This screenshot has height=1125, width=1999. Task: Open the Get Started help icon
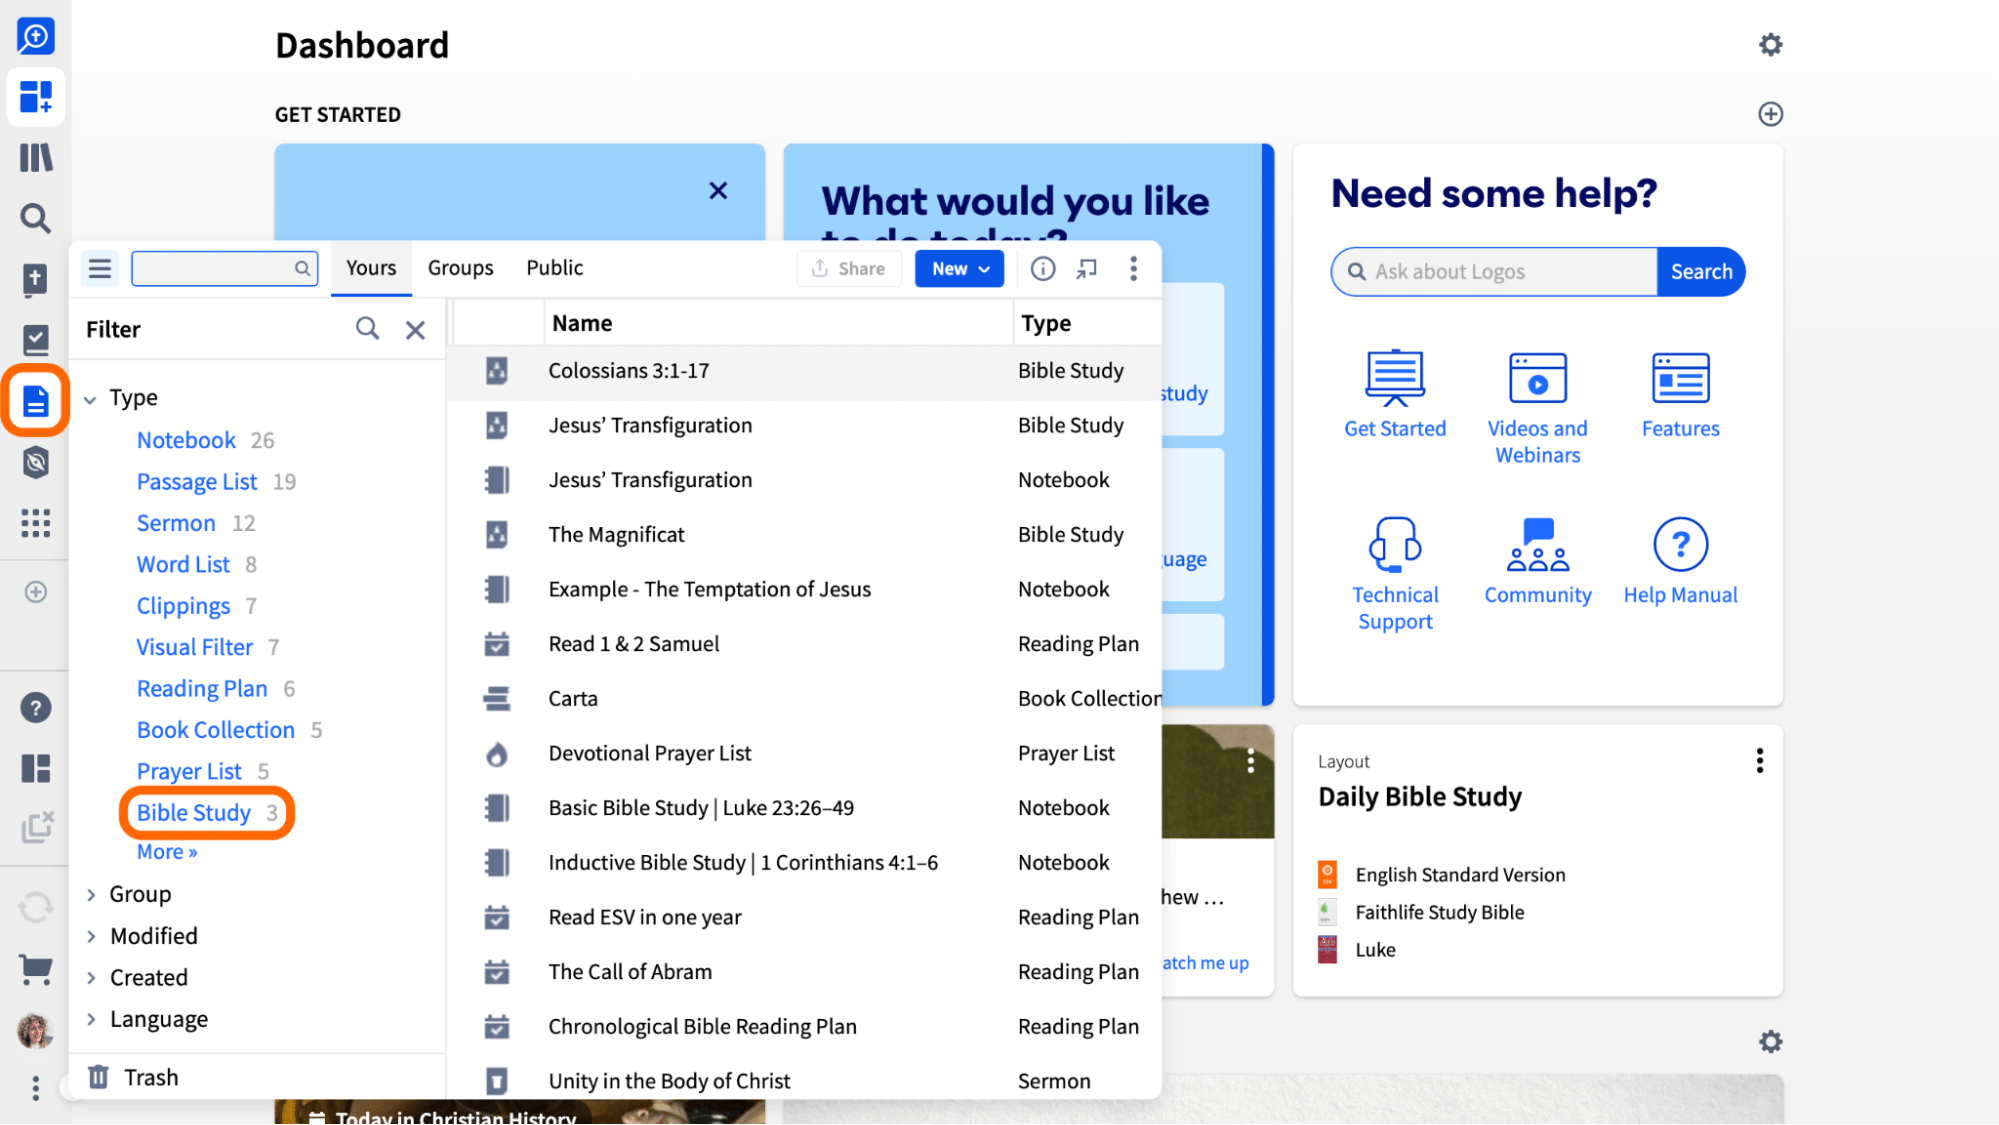(x=1395, y=377)
